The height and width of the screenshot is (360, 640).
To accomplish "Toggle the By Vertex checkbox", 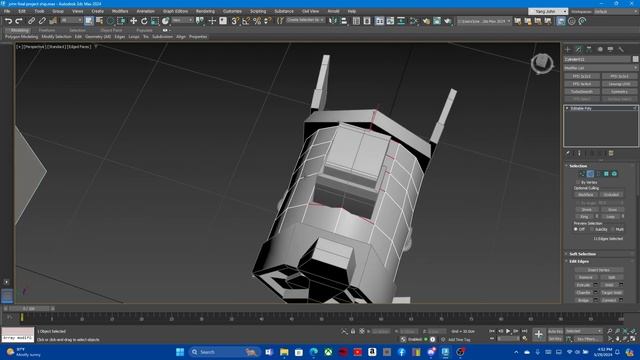I will 578,182.
